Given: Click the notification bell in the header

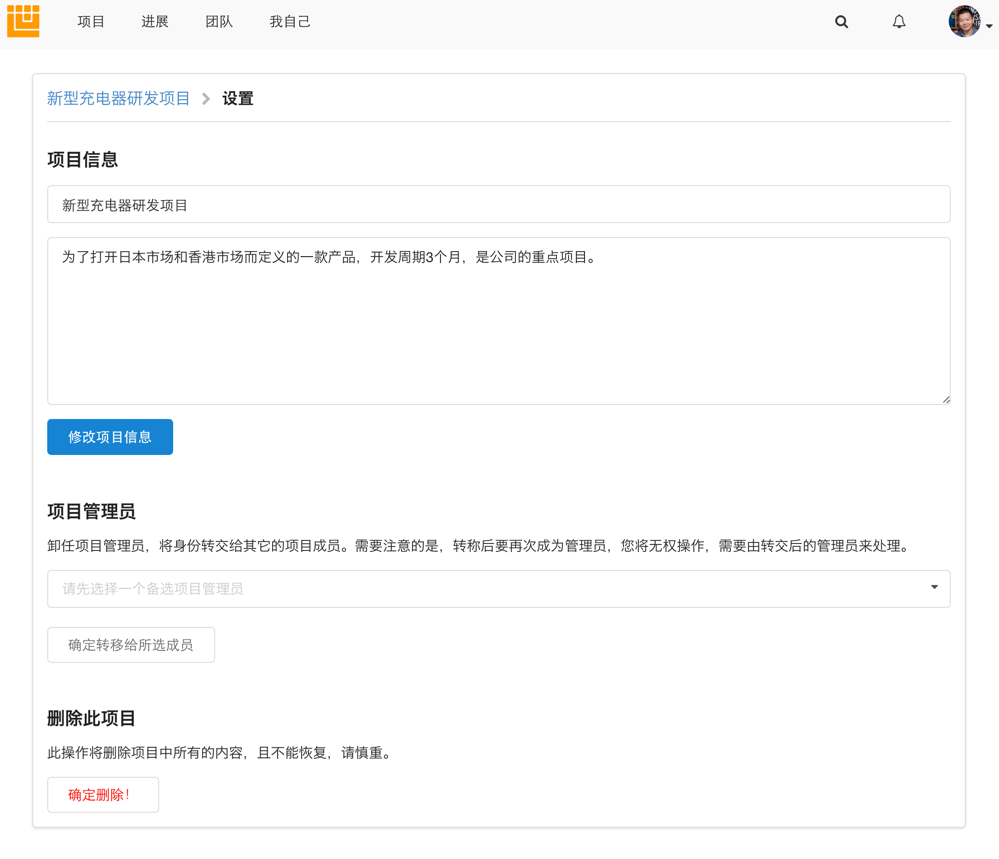Looking at the screenshot, I should click(x=898, y=21).
